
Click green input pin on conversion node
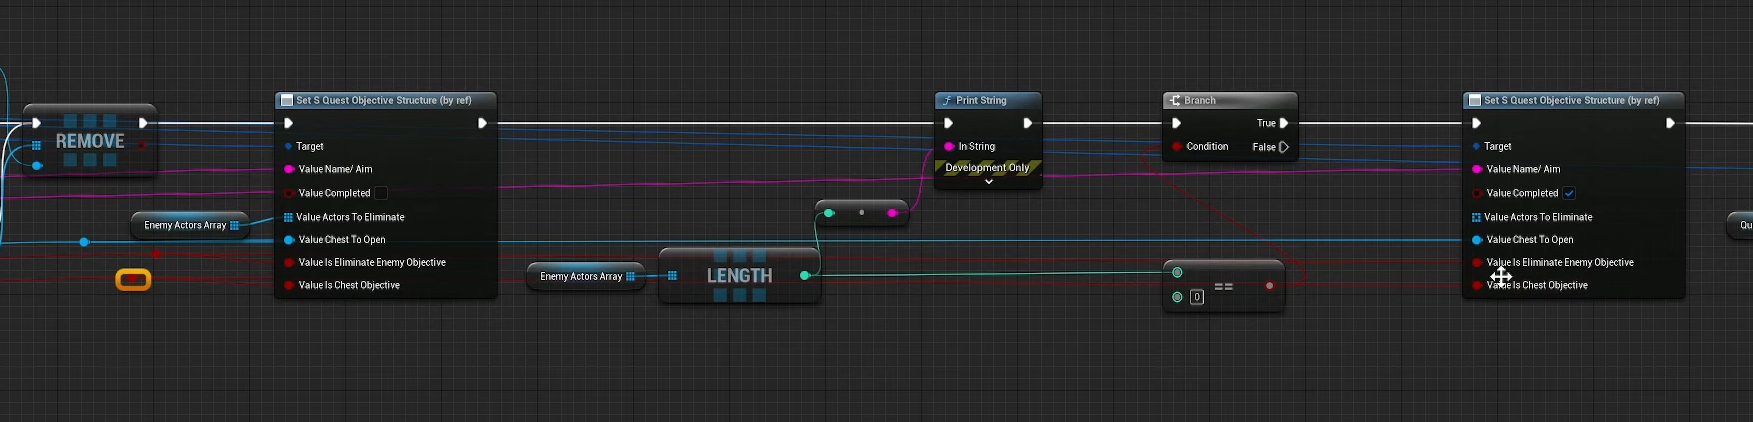(x=829, y=212)
